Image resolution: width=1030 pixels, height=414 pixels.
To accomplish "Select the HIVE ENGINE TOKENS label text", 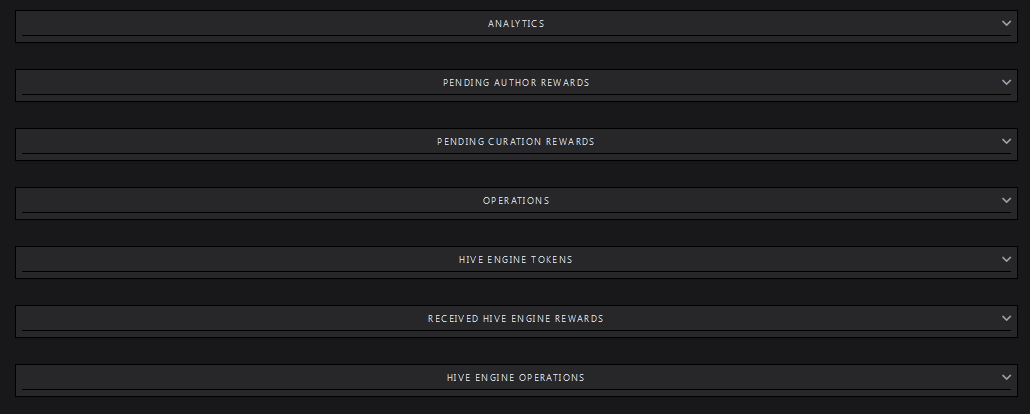I will 516,260.
